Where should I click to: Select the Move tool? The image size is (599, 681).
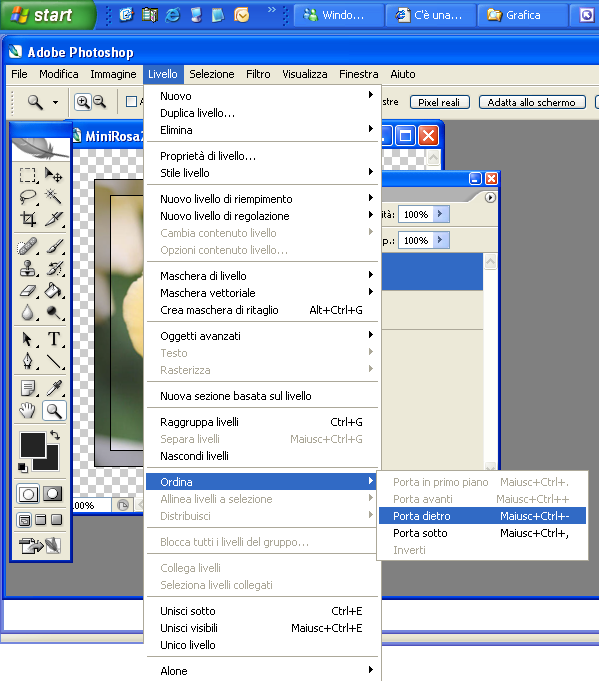click(53, 175)
